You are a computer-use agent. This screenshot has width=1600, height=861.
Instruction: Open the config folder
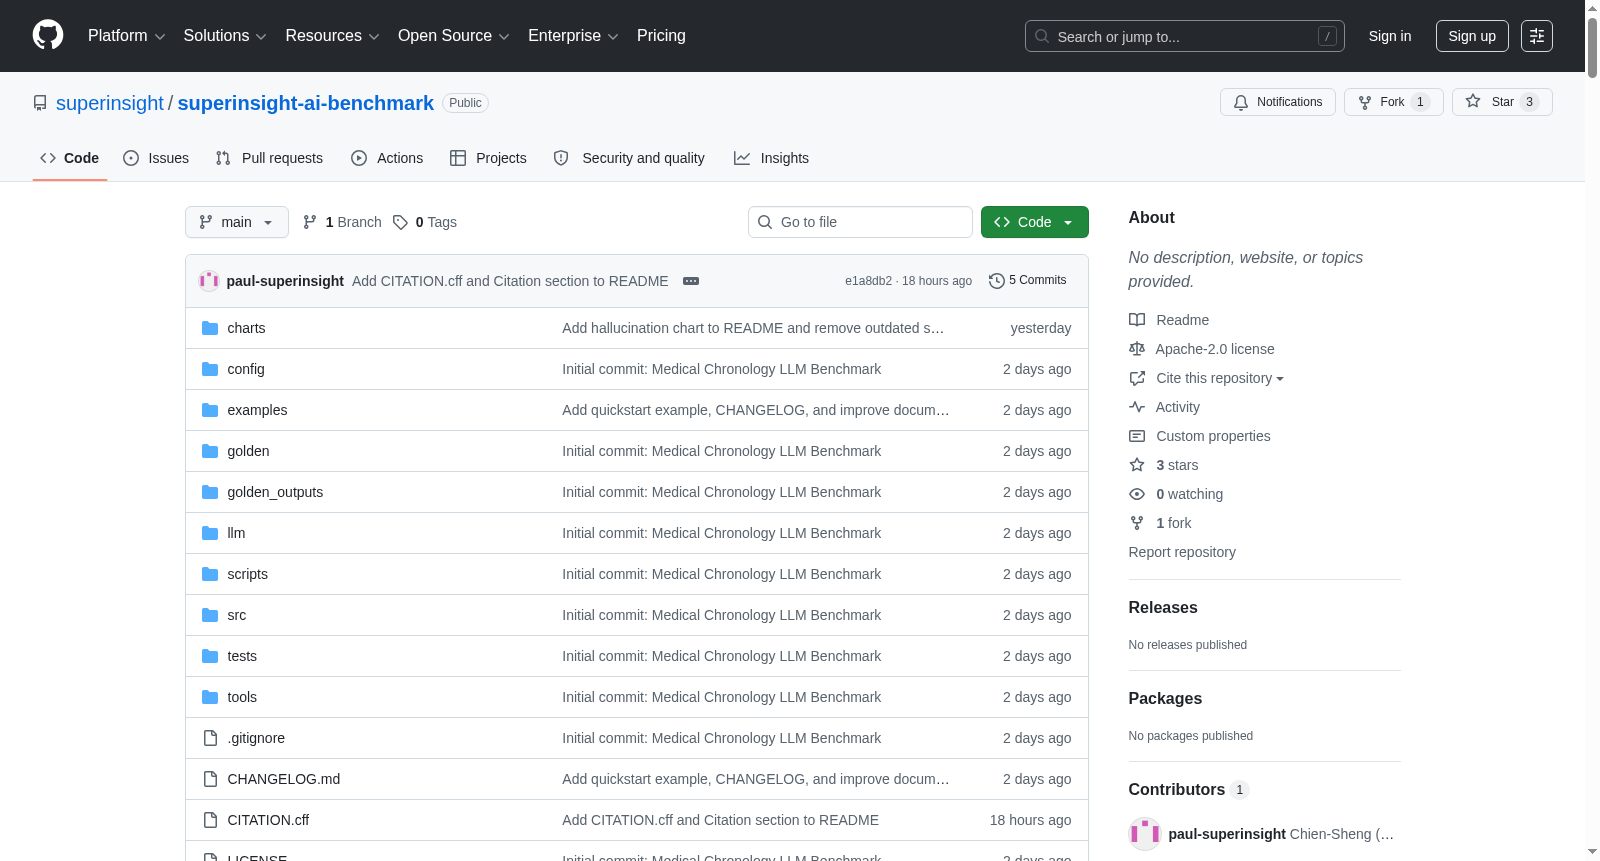coord(246,369)
